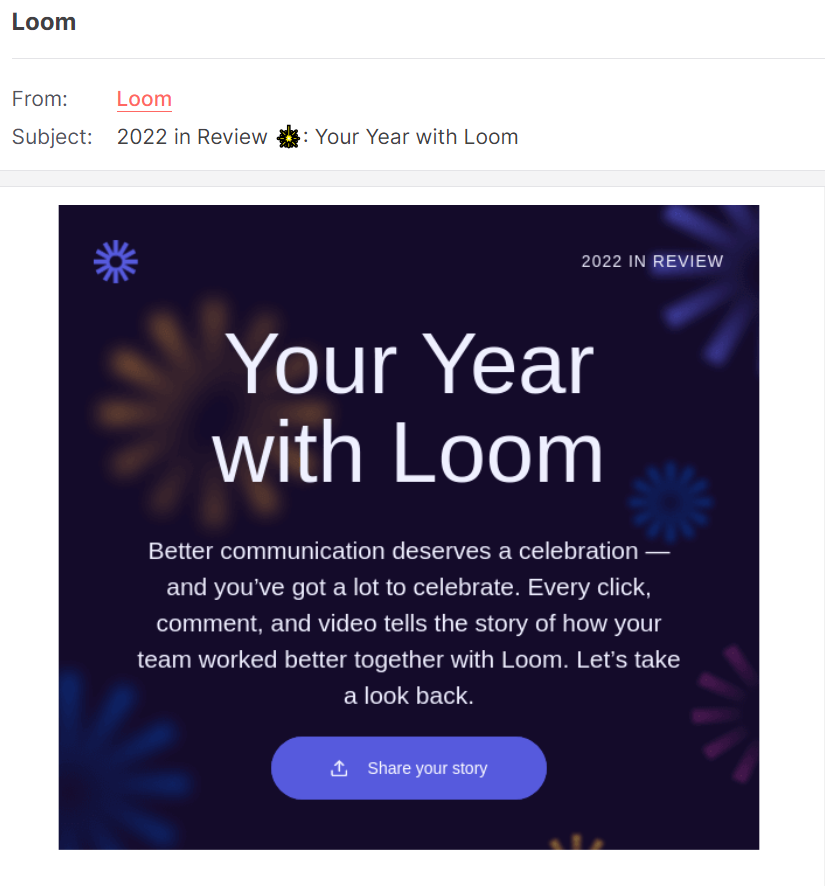The width and height of the screenshot is (825, 886).
Task: Click the "From:" field label
Action: [x=40, y=99]
